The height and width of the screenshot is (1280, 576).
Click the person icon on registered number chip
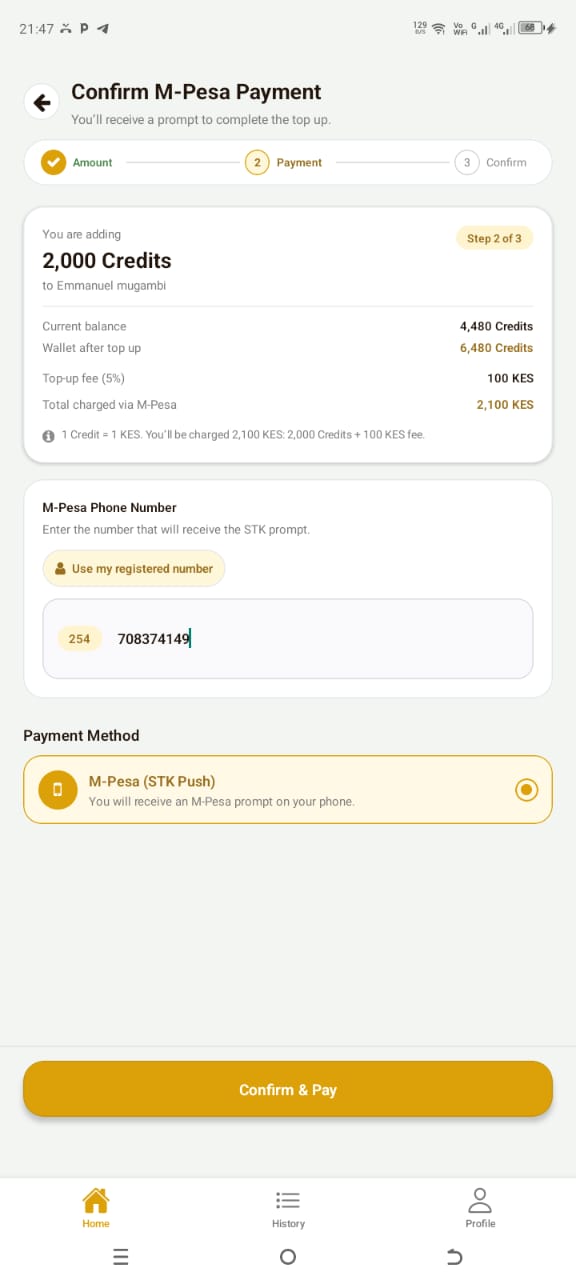tap(62, 568)
